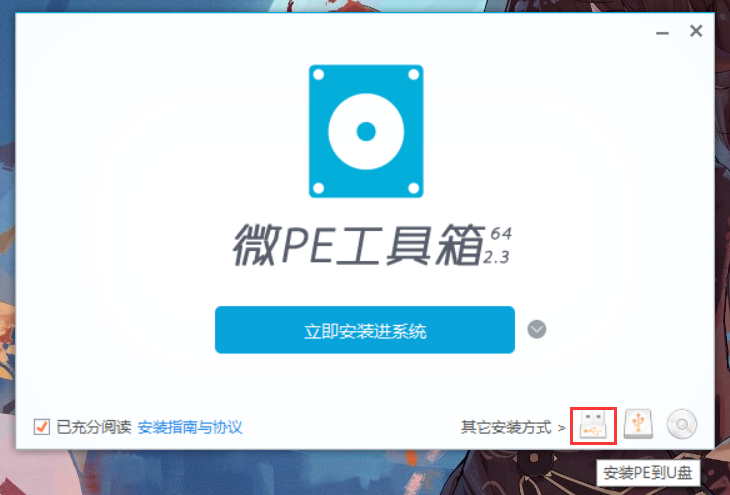Viewport: 730px width, 495px height.
Task: Click the blue hard disk logo
Action: tap(366, 131)
